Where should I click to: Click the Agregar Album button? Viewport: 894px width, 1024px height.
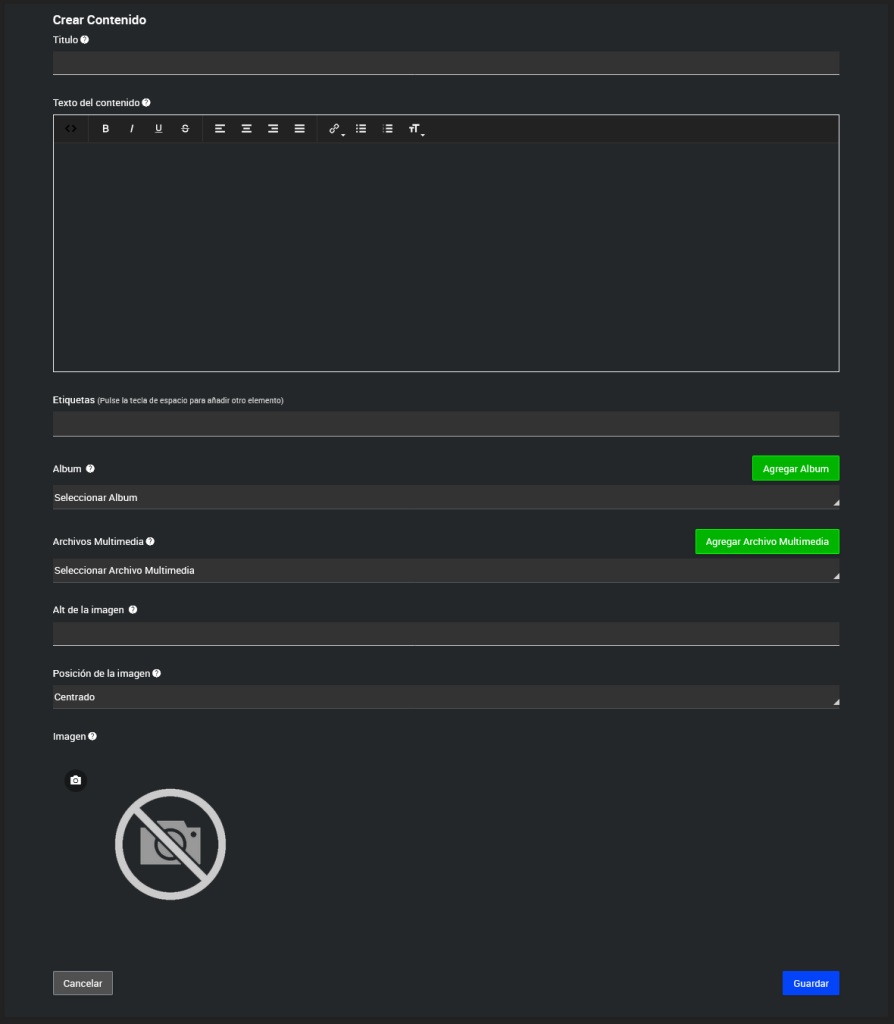(x=795, y=469)
